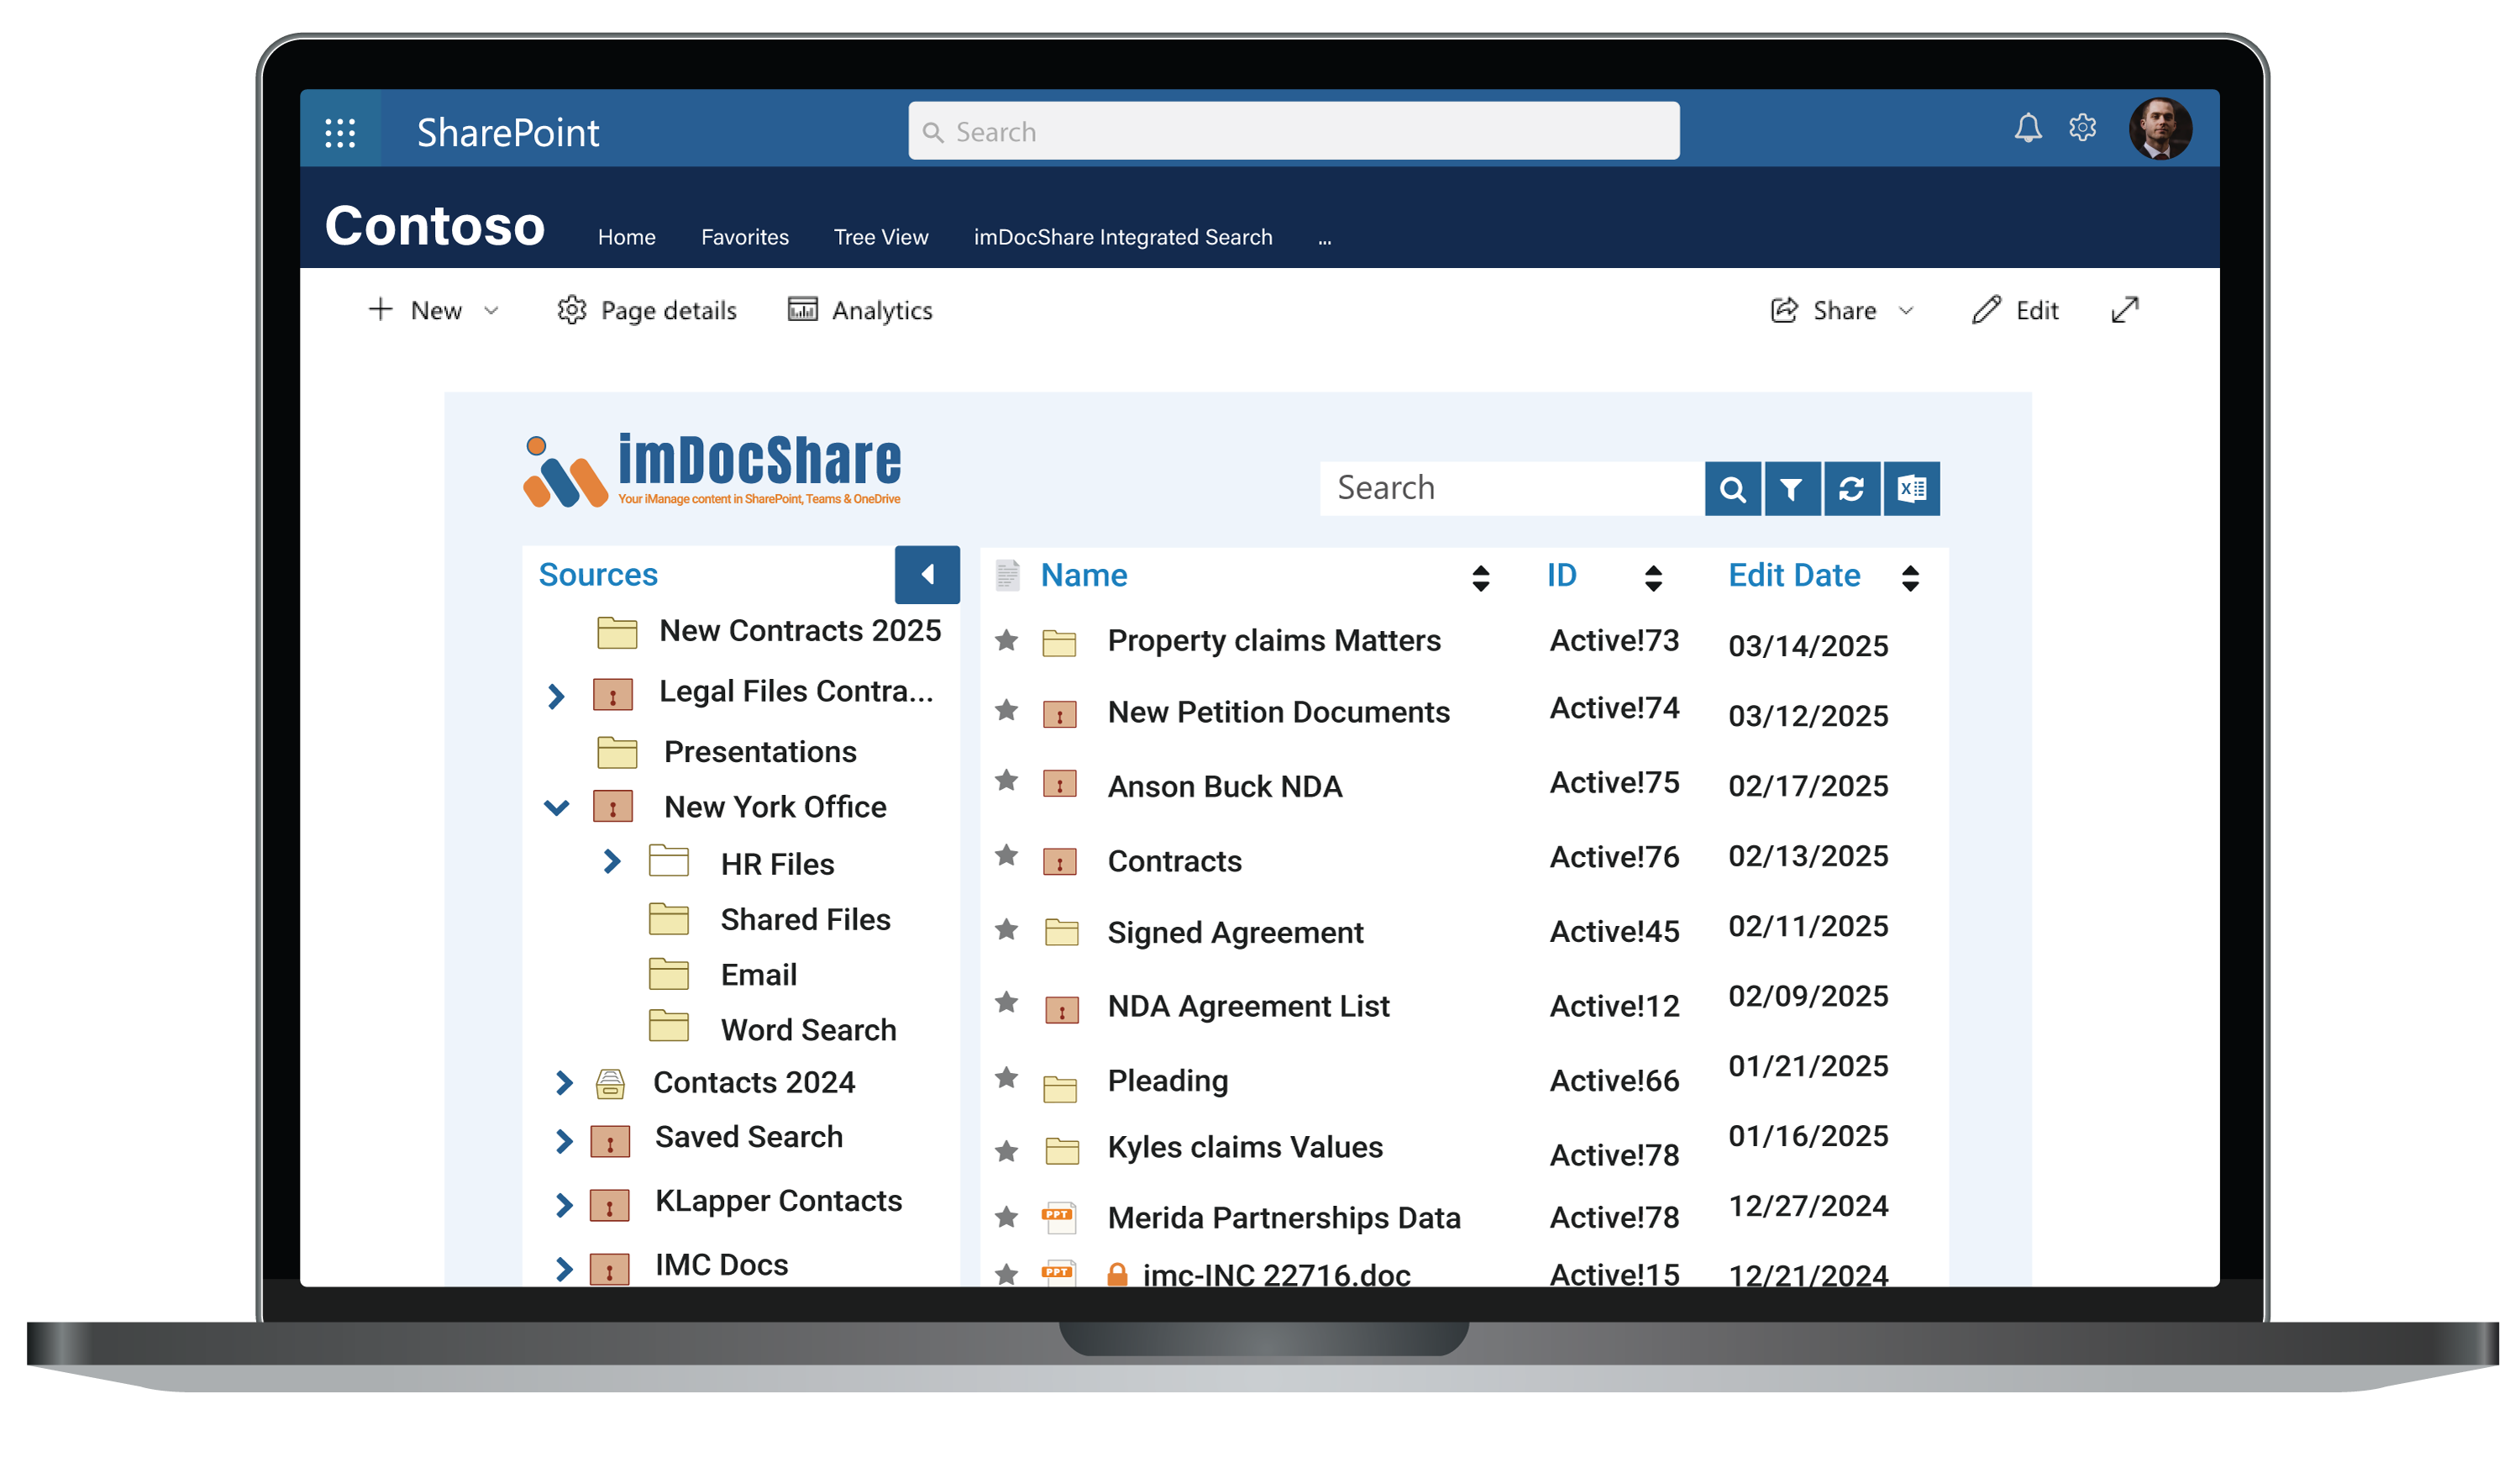Image resolution: width=2520 pixels, height=1473 pixels.
Task: Expand the IMC Docs node
Action: pos(564,1269)
